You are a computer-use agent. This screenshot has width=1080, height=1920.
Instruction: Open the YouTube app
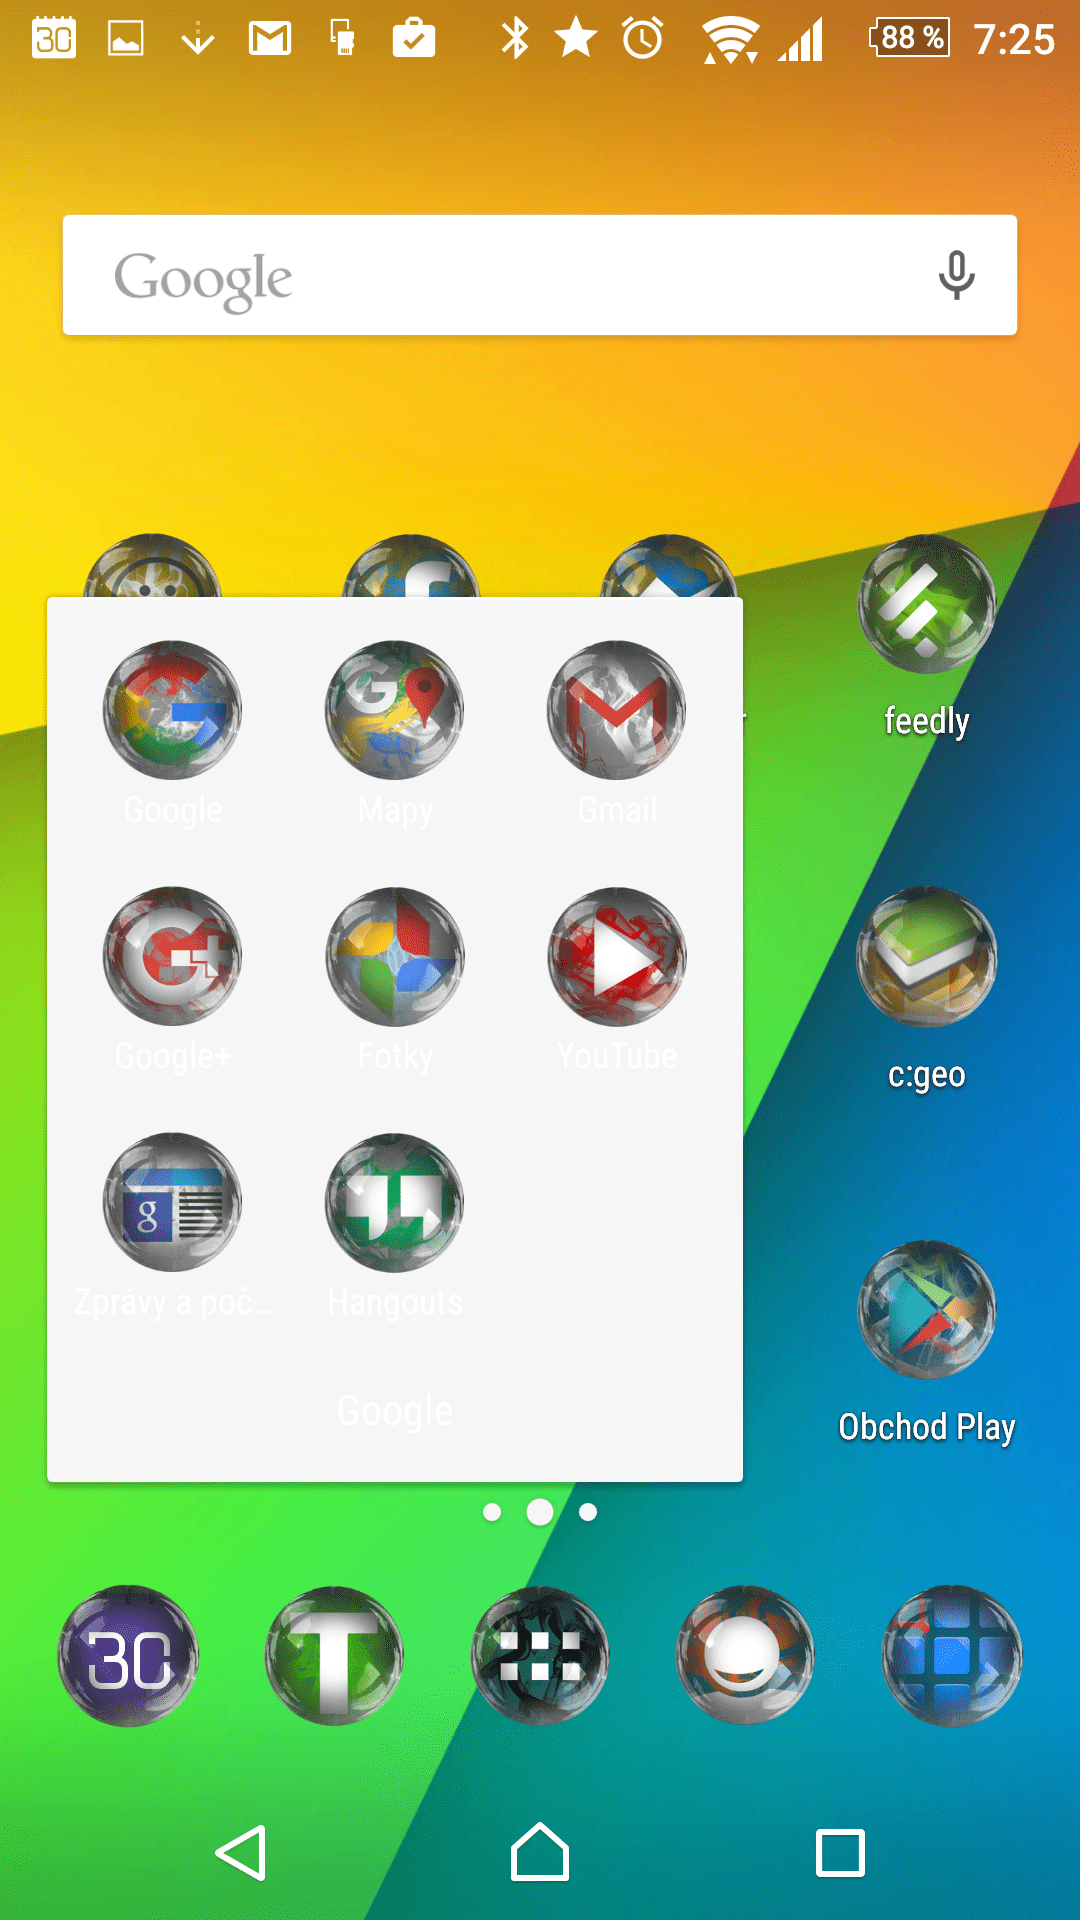[617, 956]
